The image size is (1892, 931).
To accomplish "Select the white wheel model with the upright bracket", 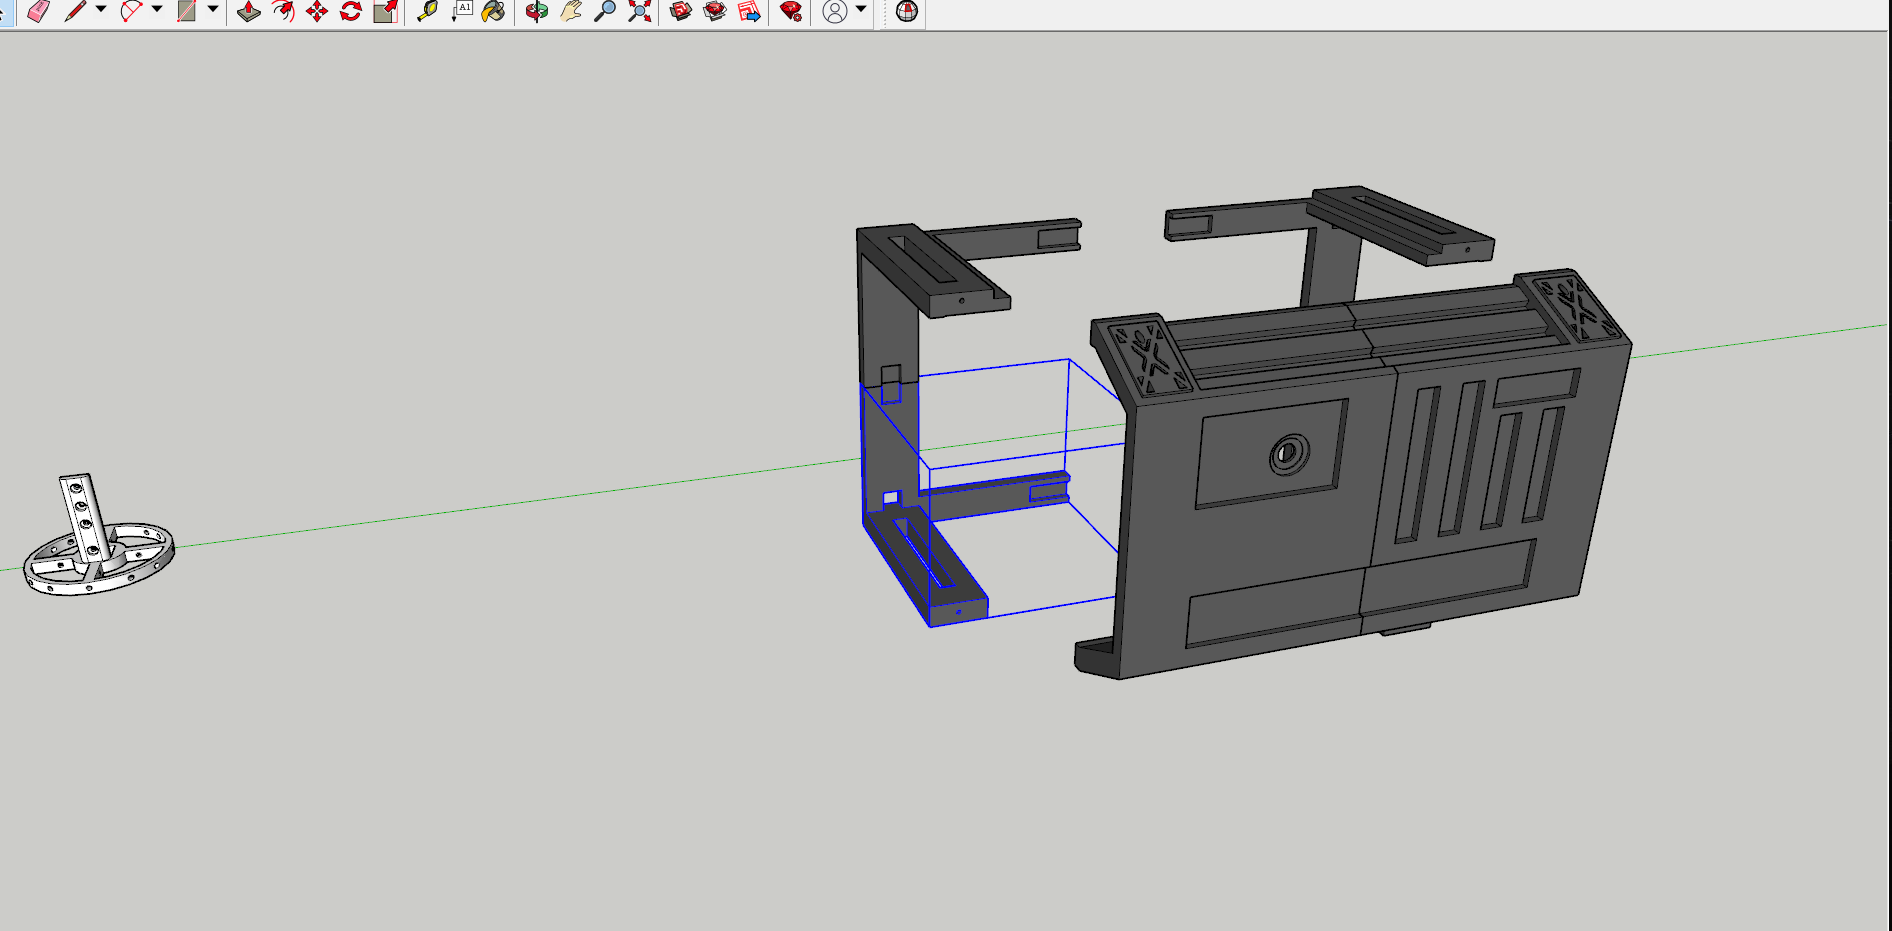I will coord(98,536).
